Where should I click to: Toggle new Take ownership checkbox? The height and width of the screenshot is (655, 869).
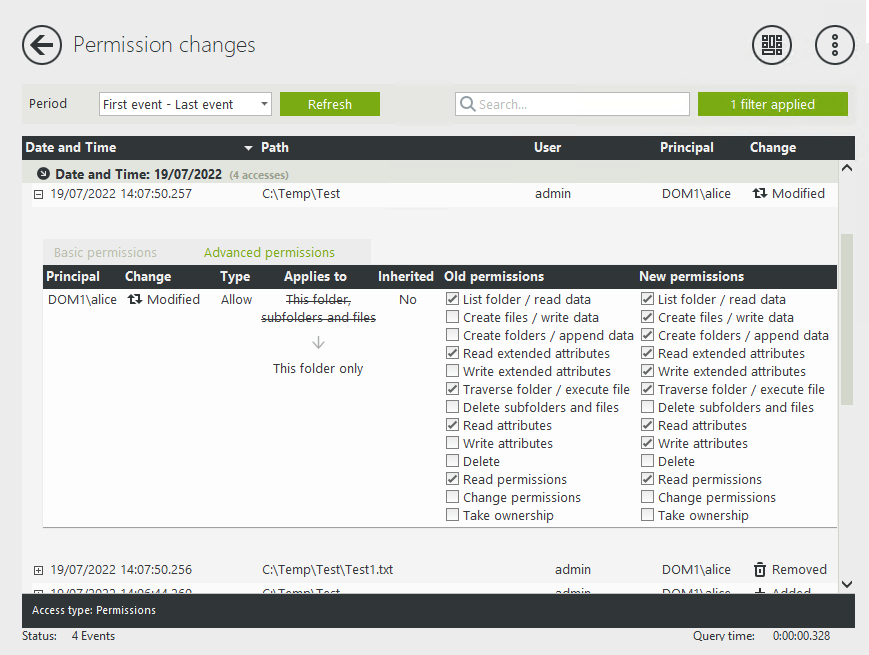(x=648, y=515)
